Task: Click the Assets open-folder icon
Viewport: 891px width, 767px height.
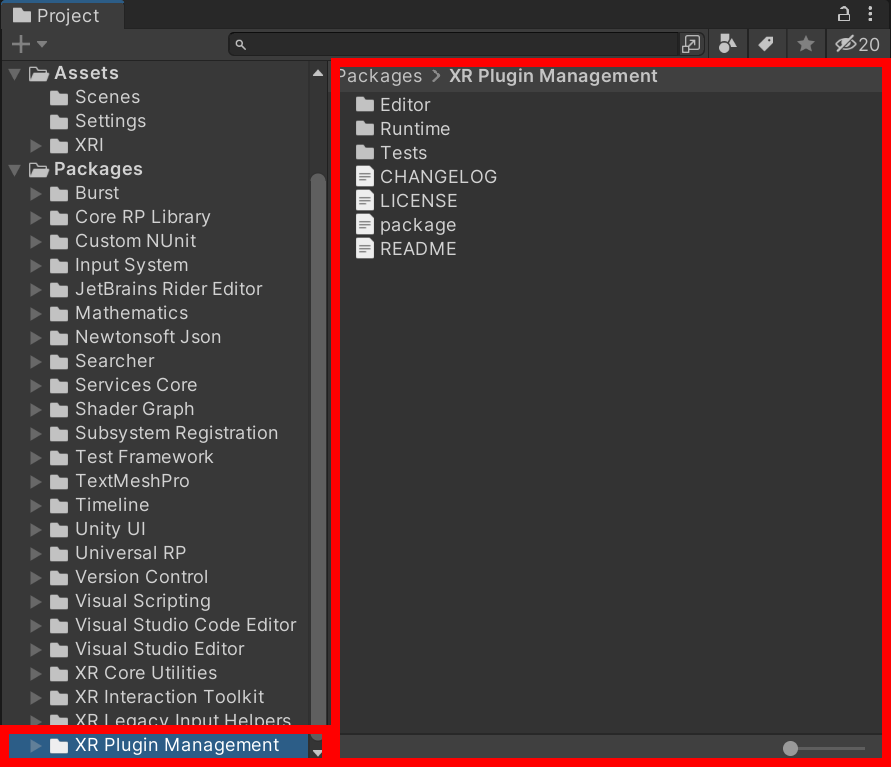Action: click(x=39, y=74)
